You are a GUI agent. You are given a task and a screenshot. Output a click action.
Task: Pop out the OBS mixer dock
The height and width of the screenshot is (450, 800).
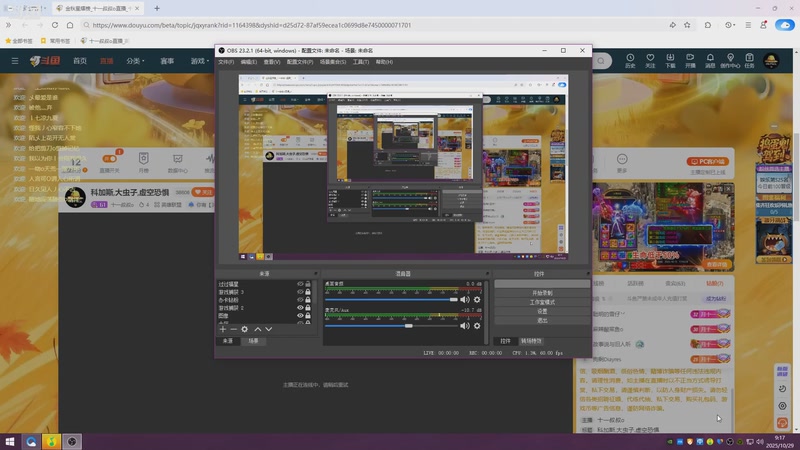click(x=487, y=274)
